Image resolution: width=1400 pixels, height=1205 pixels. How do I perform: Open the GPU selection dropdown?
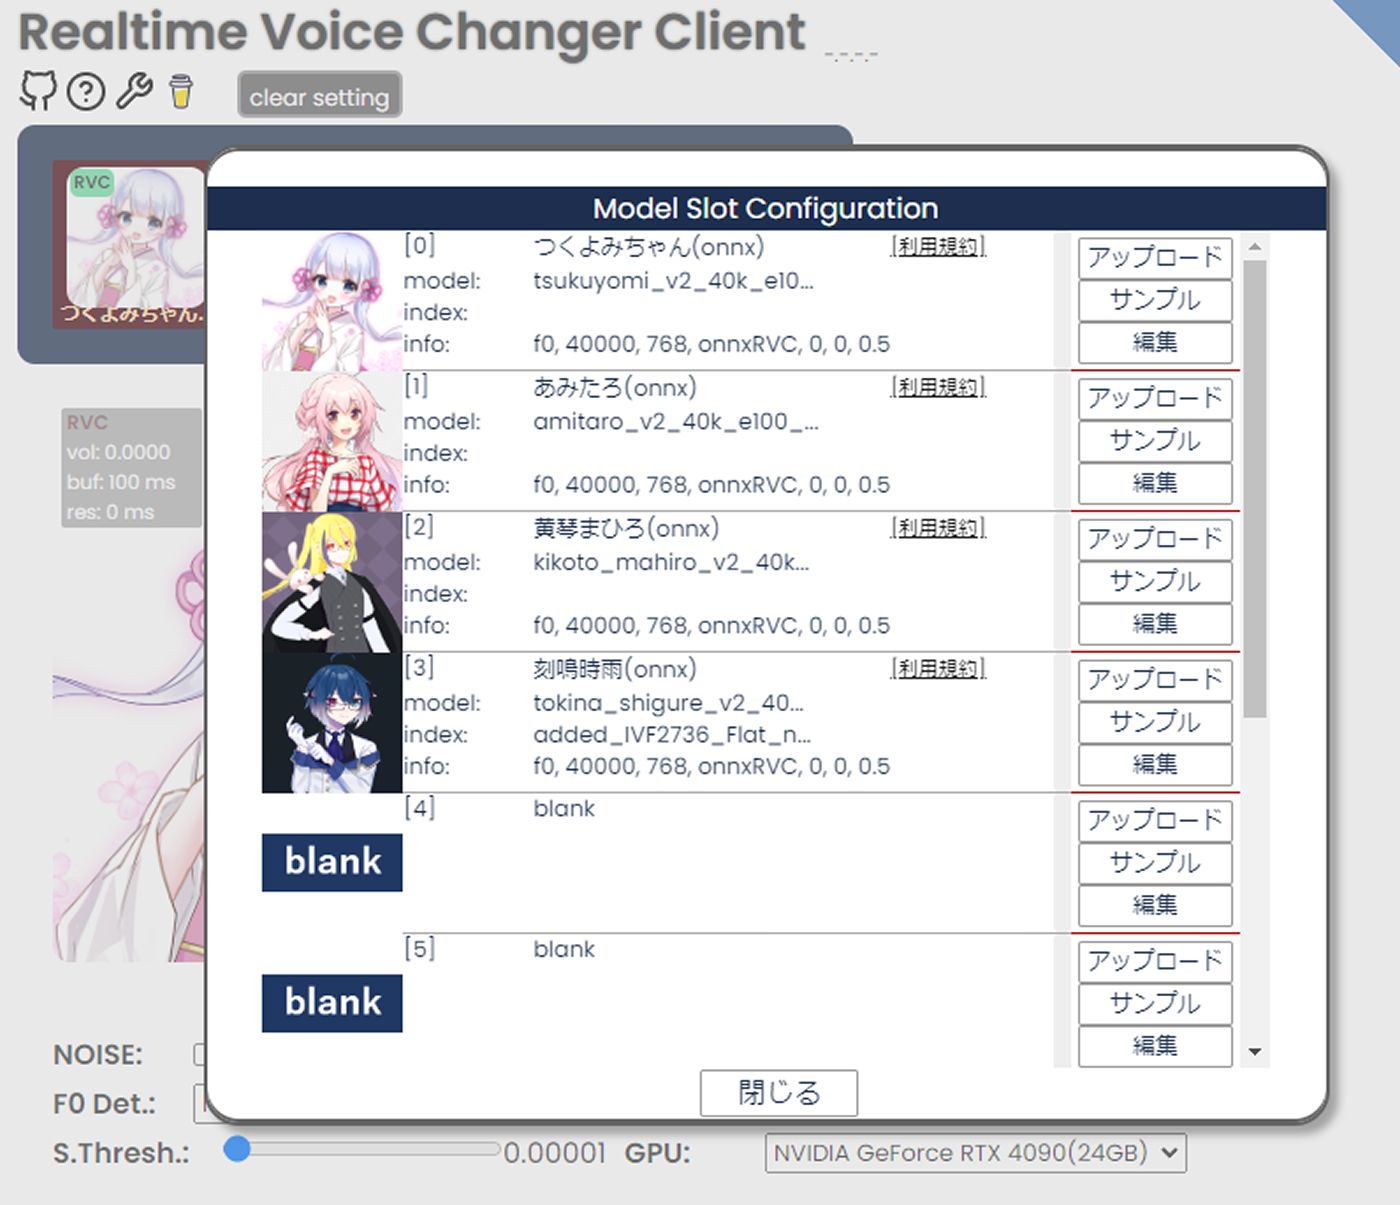(x=975, y=1153)
